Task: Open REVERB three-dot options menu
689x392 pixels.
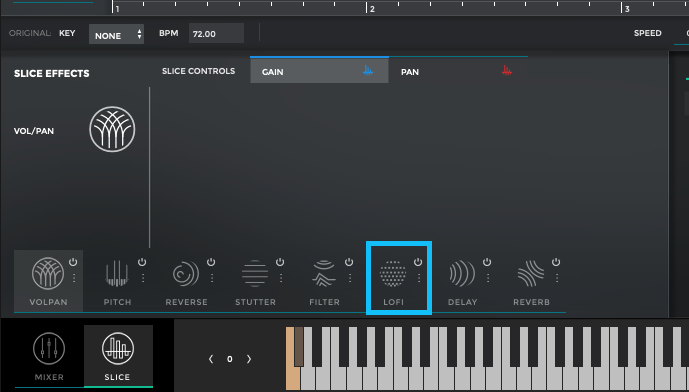Action: (x=557, y=278)
